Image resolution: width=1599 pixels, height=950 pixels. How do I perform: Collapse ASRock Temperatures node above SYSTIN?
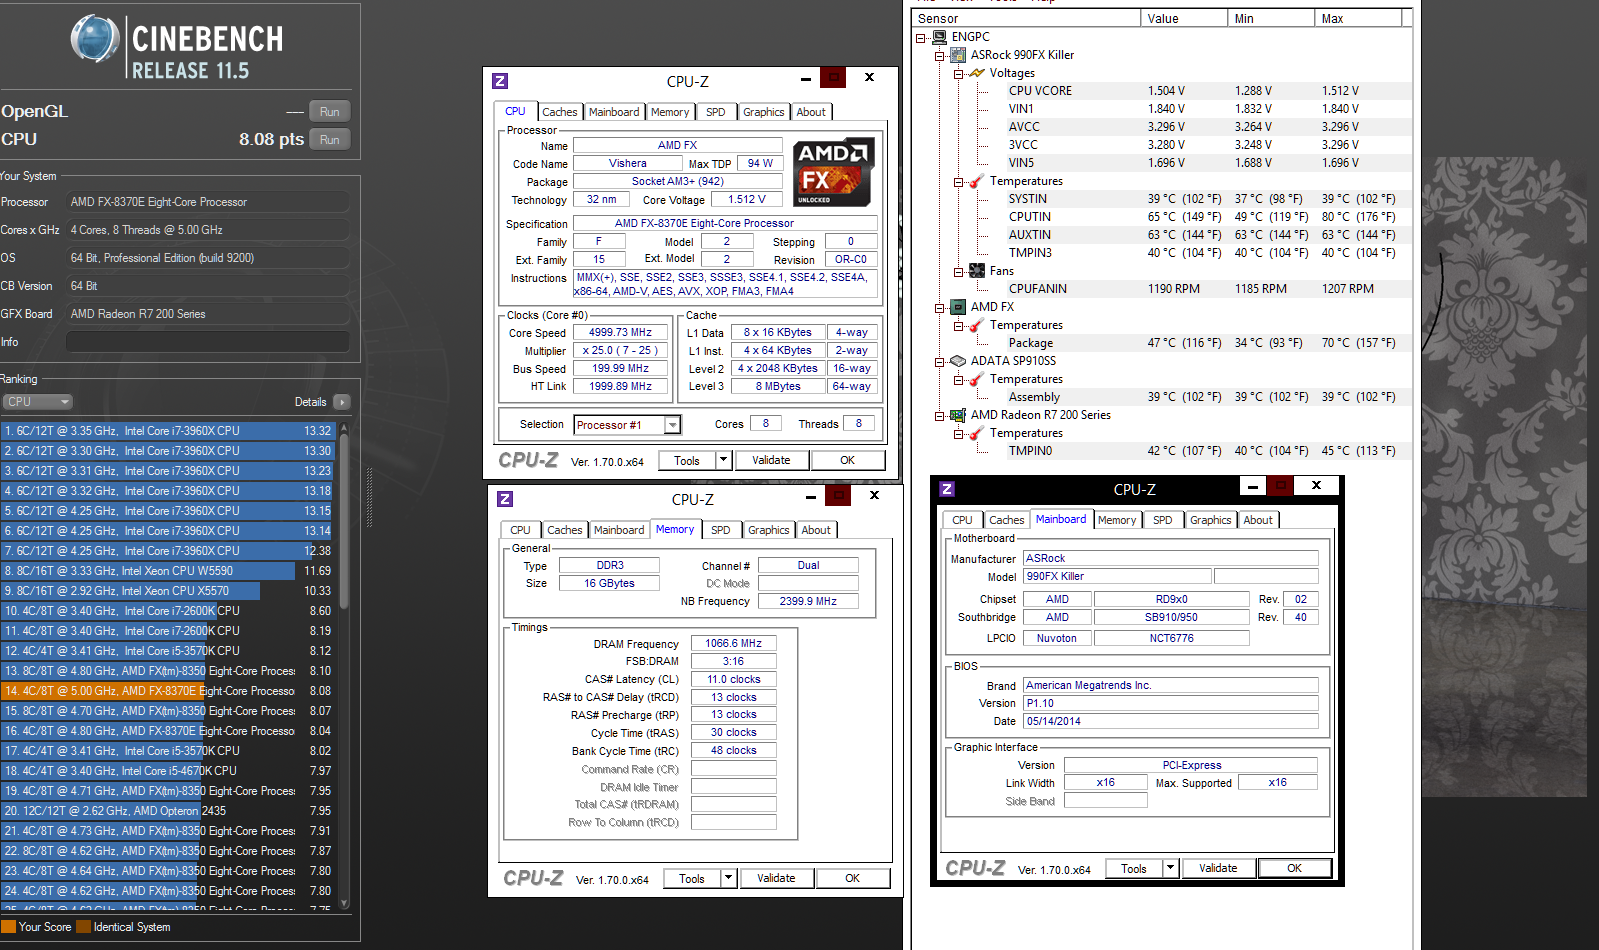pyautogui.click(x=958, y=182)
